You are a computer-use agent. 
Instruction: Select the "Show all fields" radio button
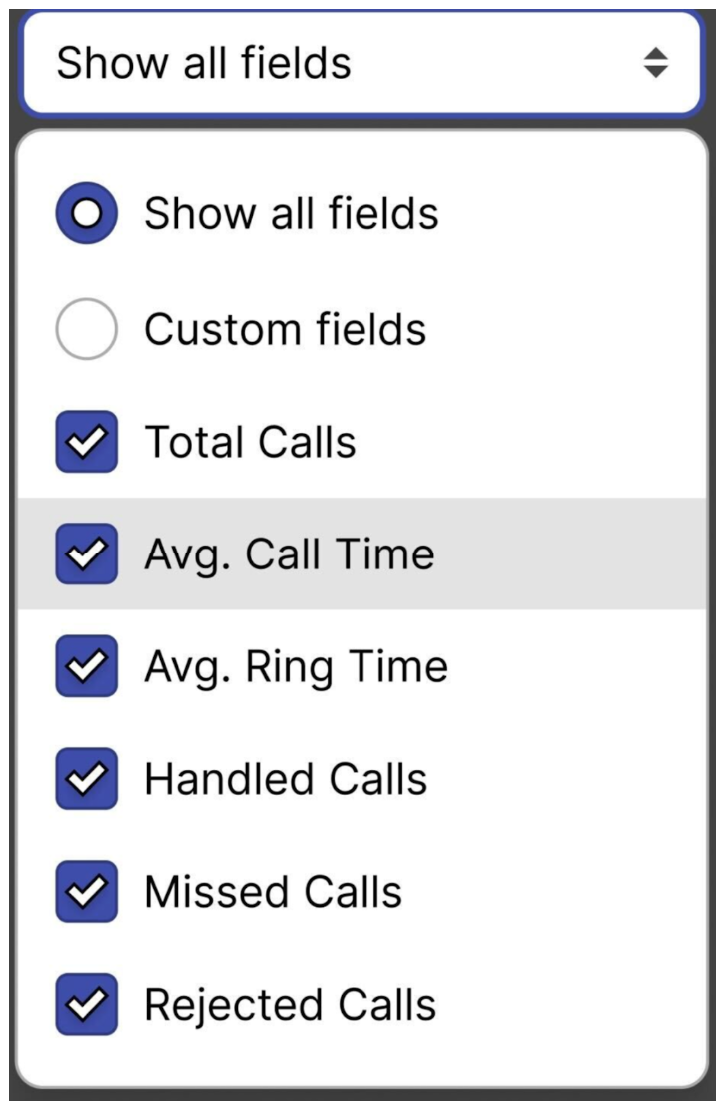click(87, 214)
